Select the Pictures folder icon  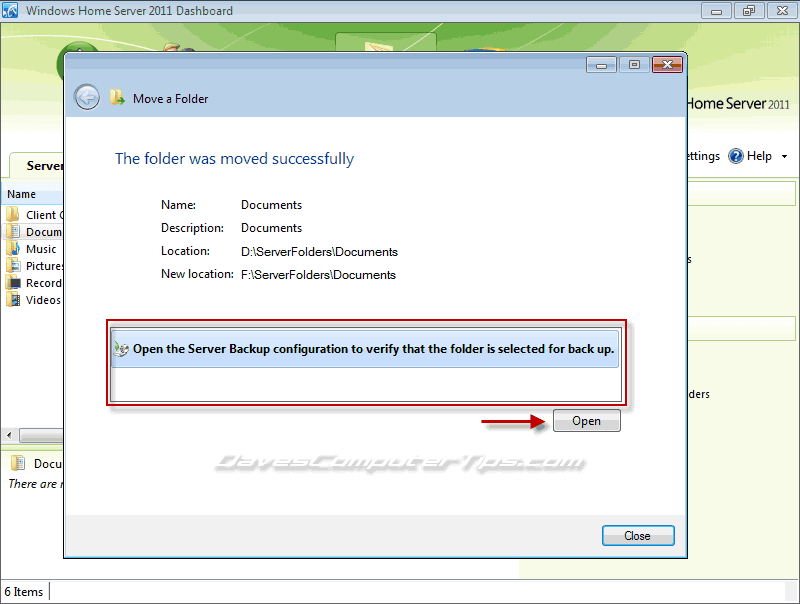pos(13,266)
